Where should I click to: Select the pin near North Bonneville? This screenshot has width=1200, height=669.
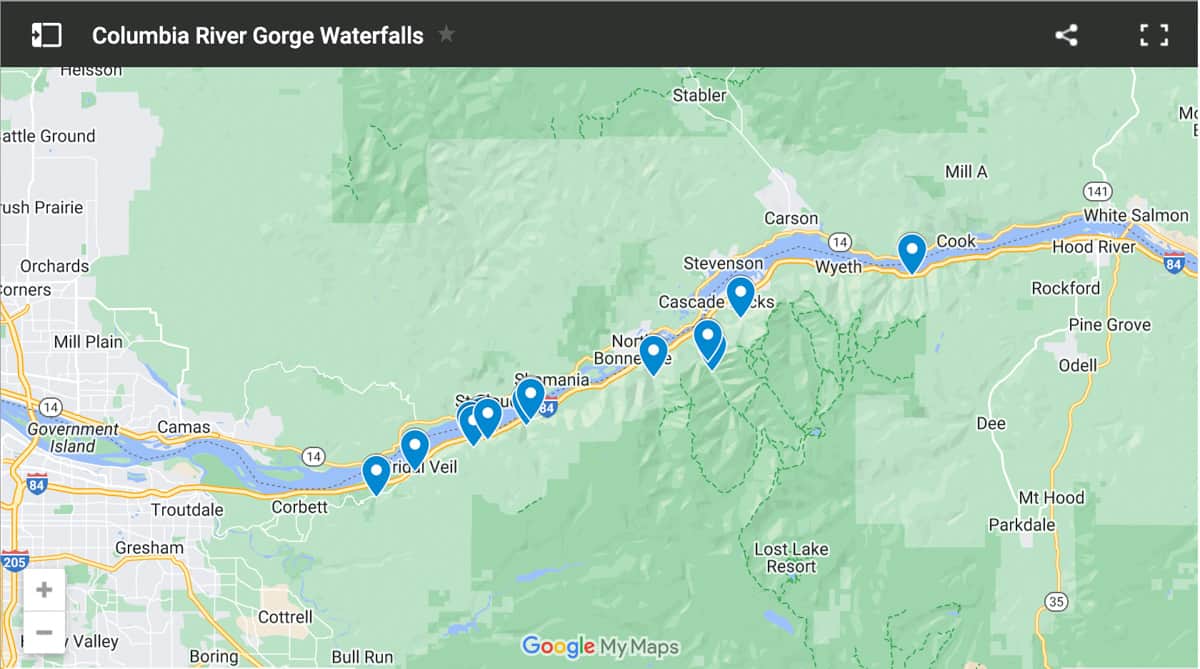click(653, 355)
